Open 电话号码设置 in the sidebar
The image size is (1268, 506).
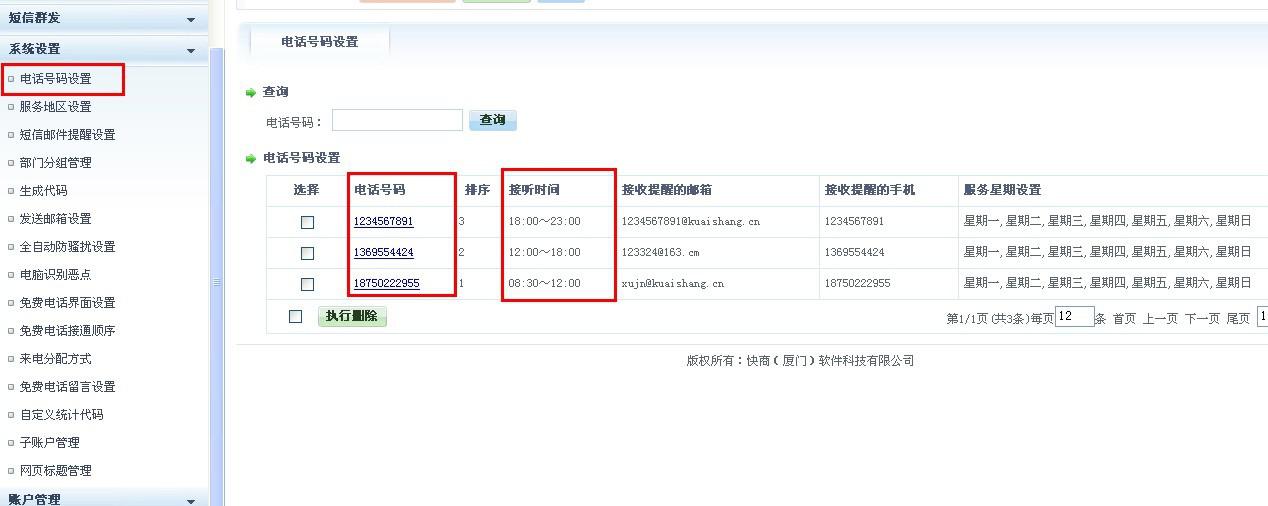click(x=55, y=79)
